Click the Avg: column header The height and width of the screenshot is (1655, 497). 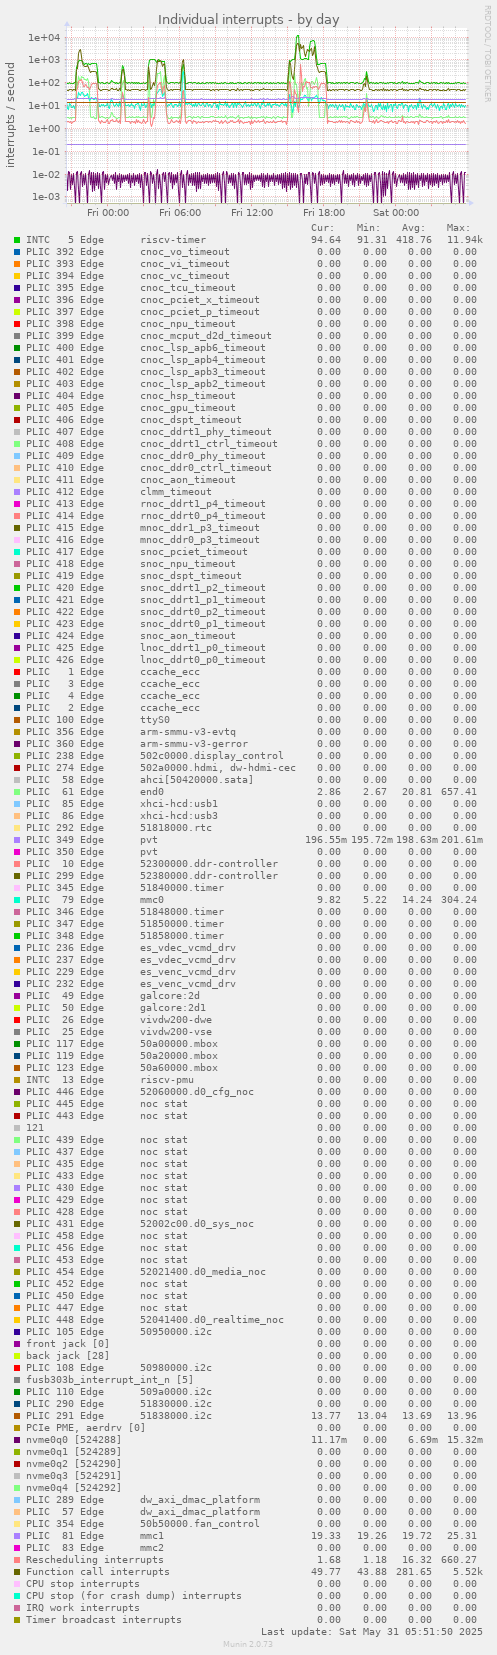414,228
